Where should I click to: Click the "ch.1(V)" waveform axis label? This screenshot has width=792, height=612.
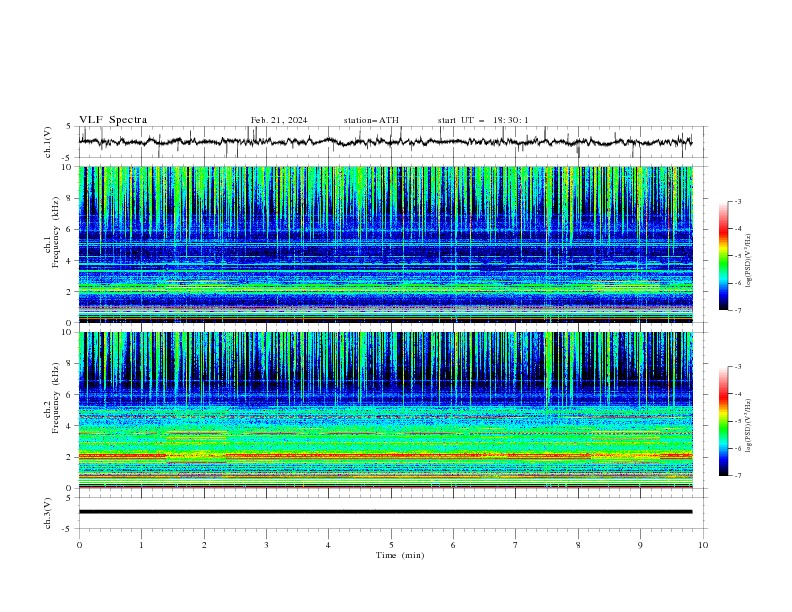pyautogui.click(x=48, y=142)
